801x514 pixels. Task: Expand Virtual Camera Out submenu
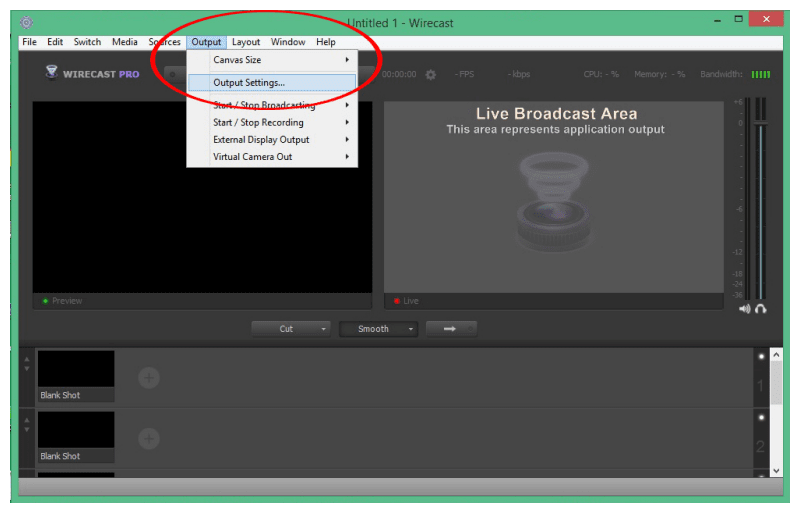tap(272, 157)
